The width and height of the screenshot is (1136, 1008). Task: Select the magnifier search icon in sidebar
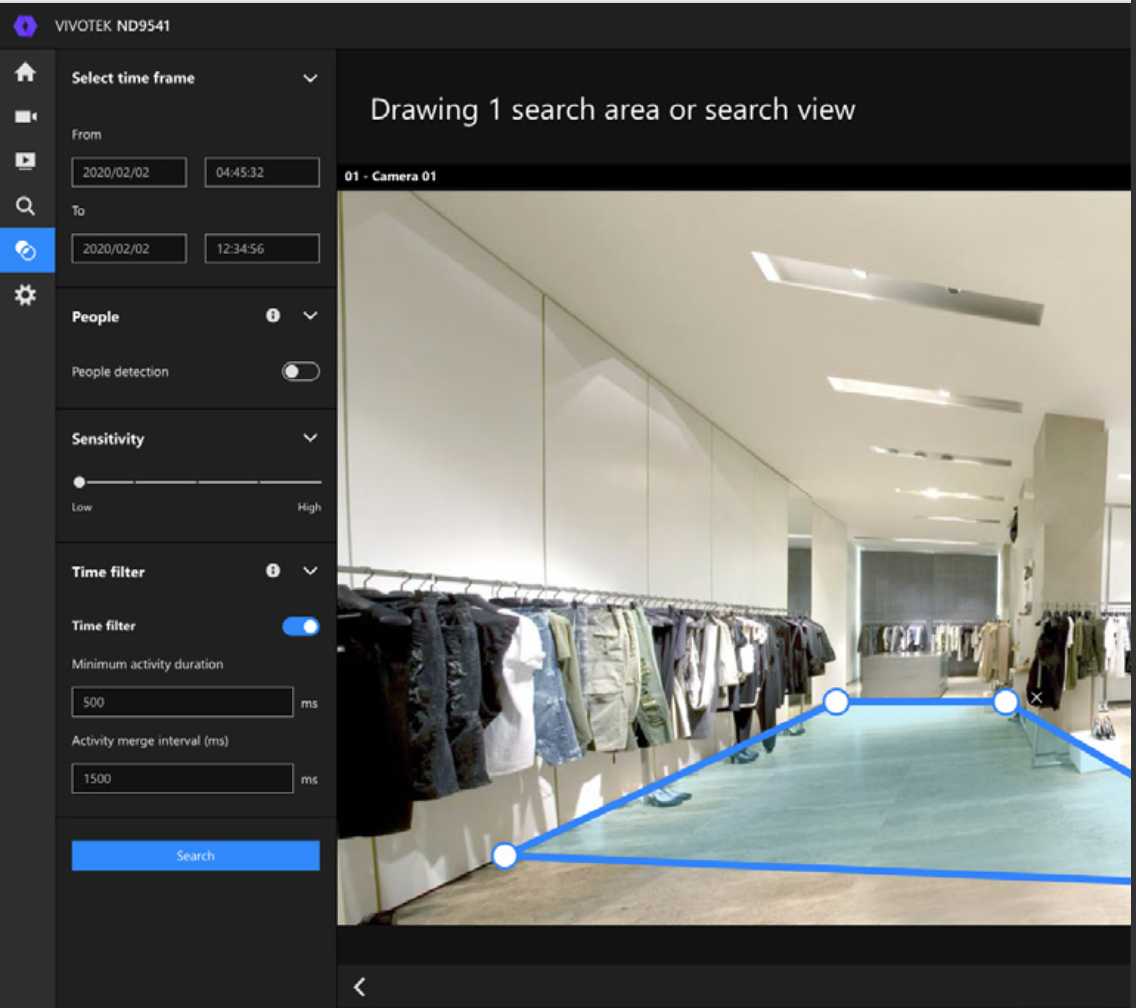(x=25, y=206)
